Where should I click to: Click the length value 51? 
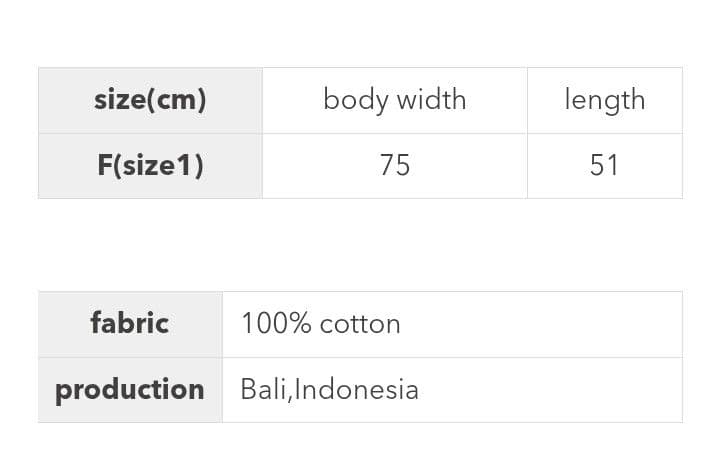[604, 165]
